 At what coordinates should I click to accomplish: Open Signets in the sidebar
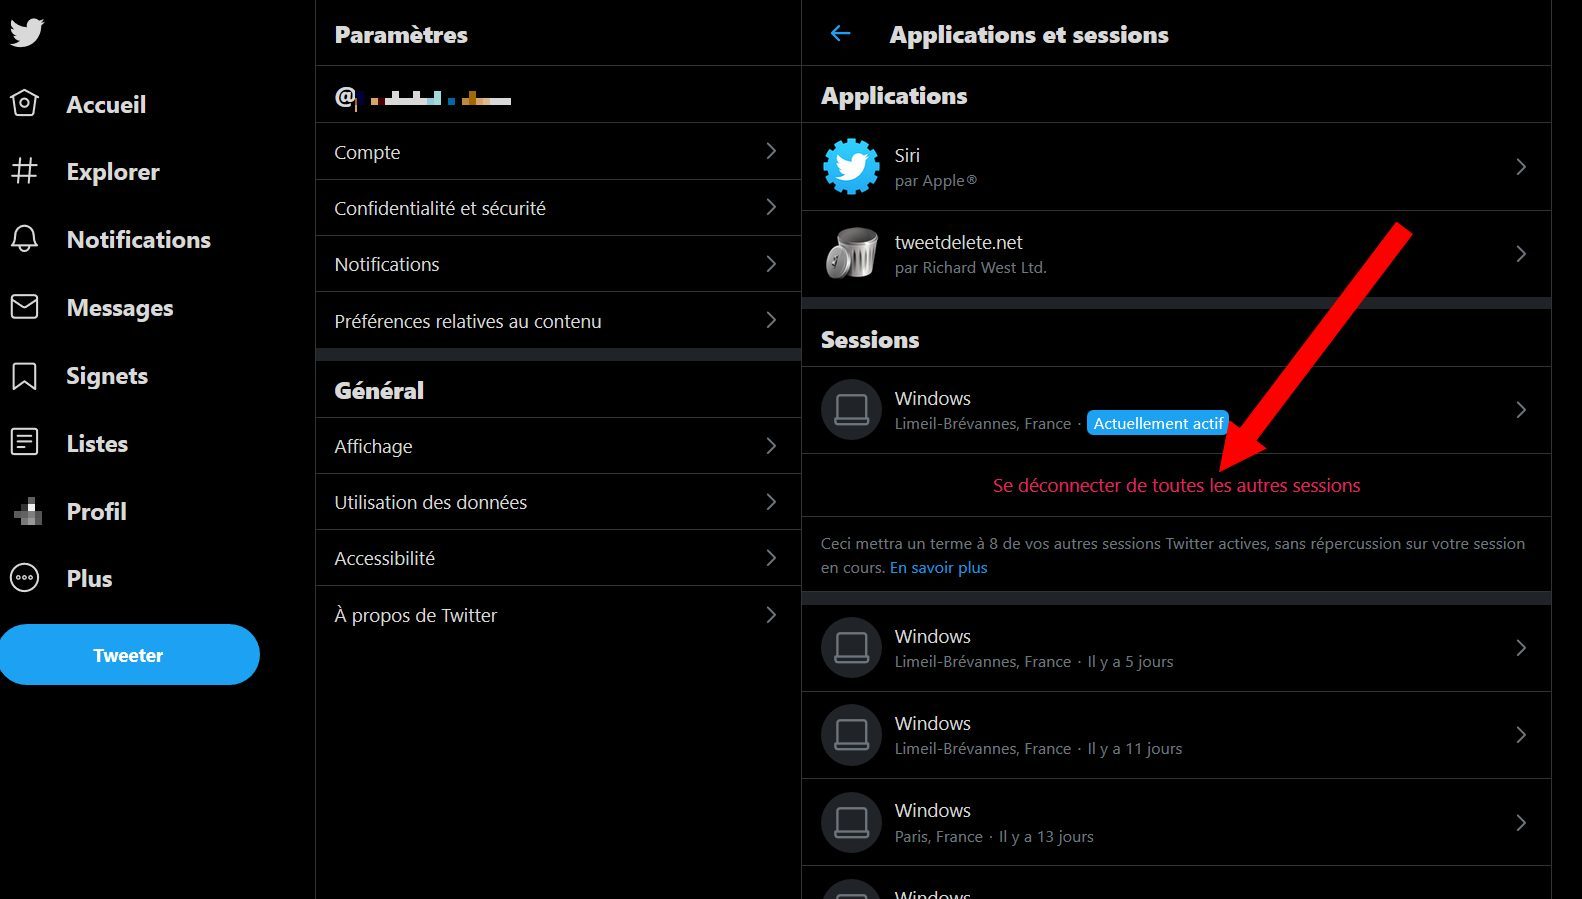tap(107, 376)
